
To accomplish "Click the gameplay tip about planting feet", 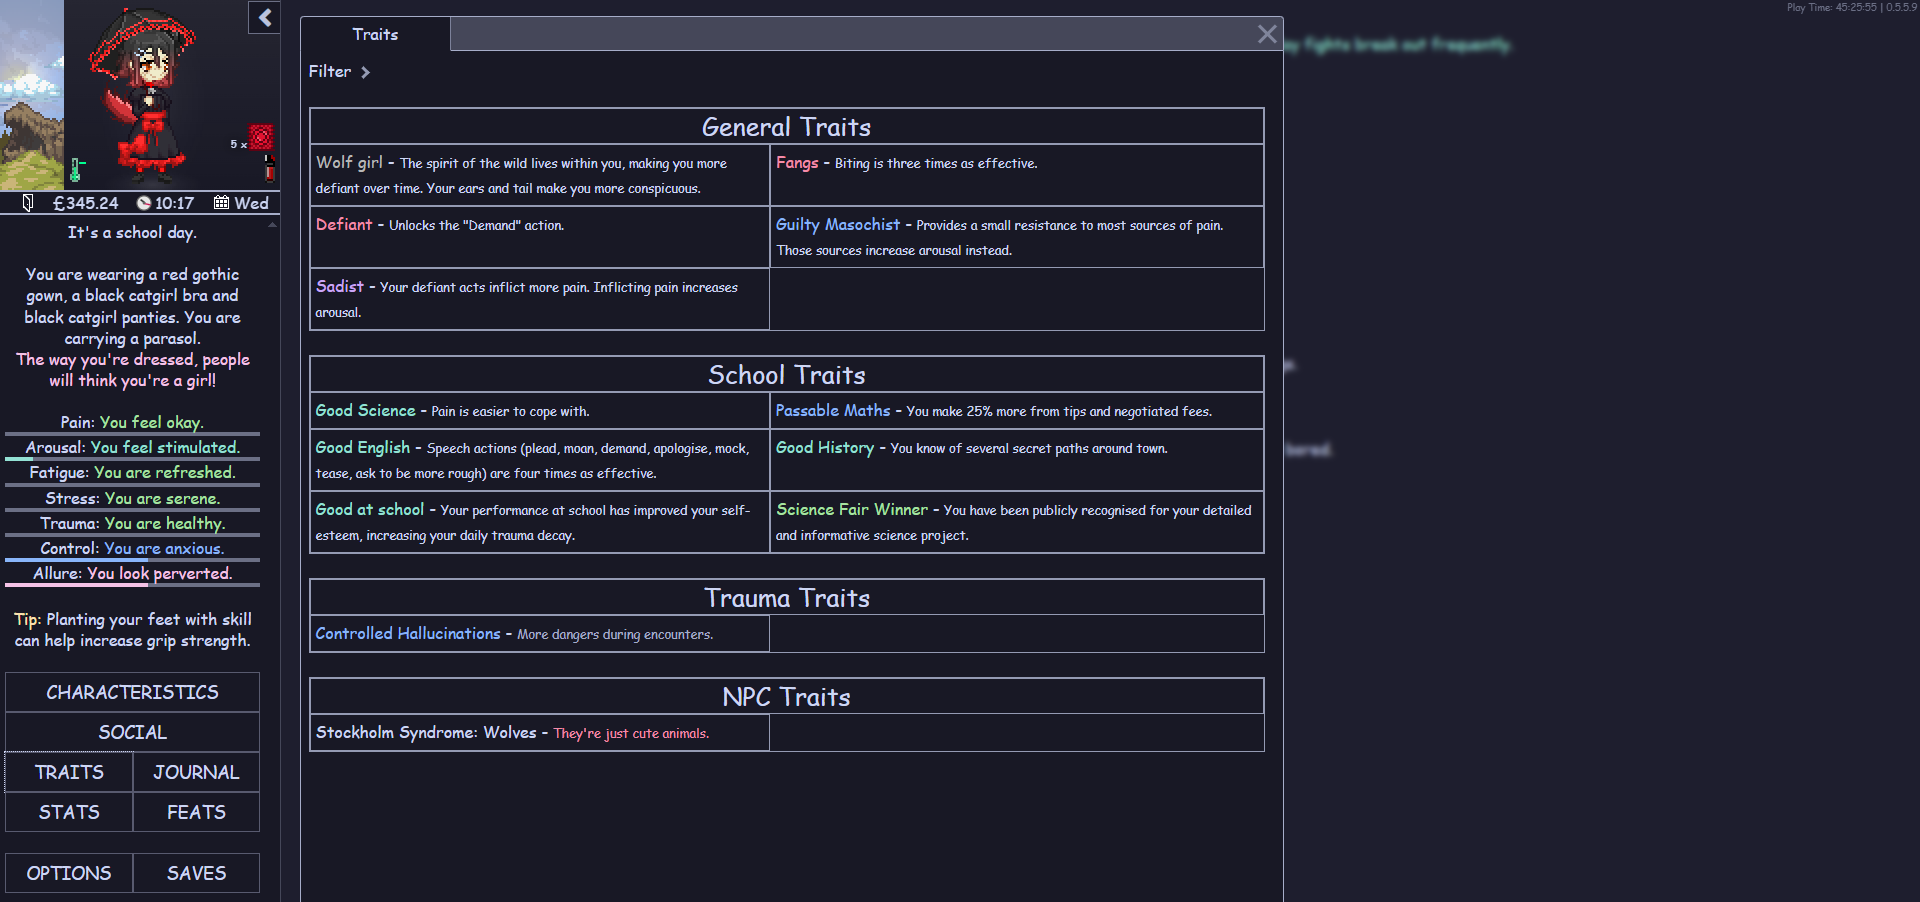I will pyautogui.click(x=132, y=630).
